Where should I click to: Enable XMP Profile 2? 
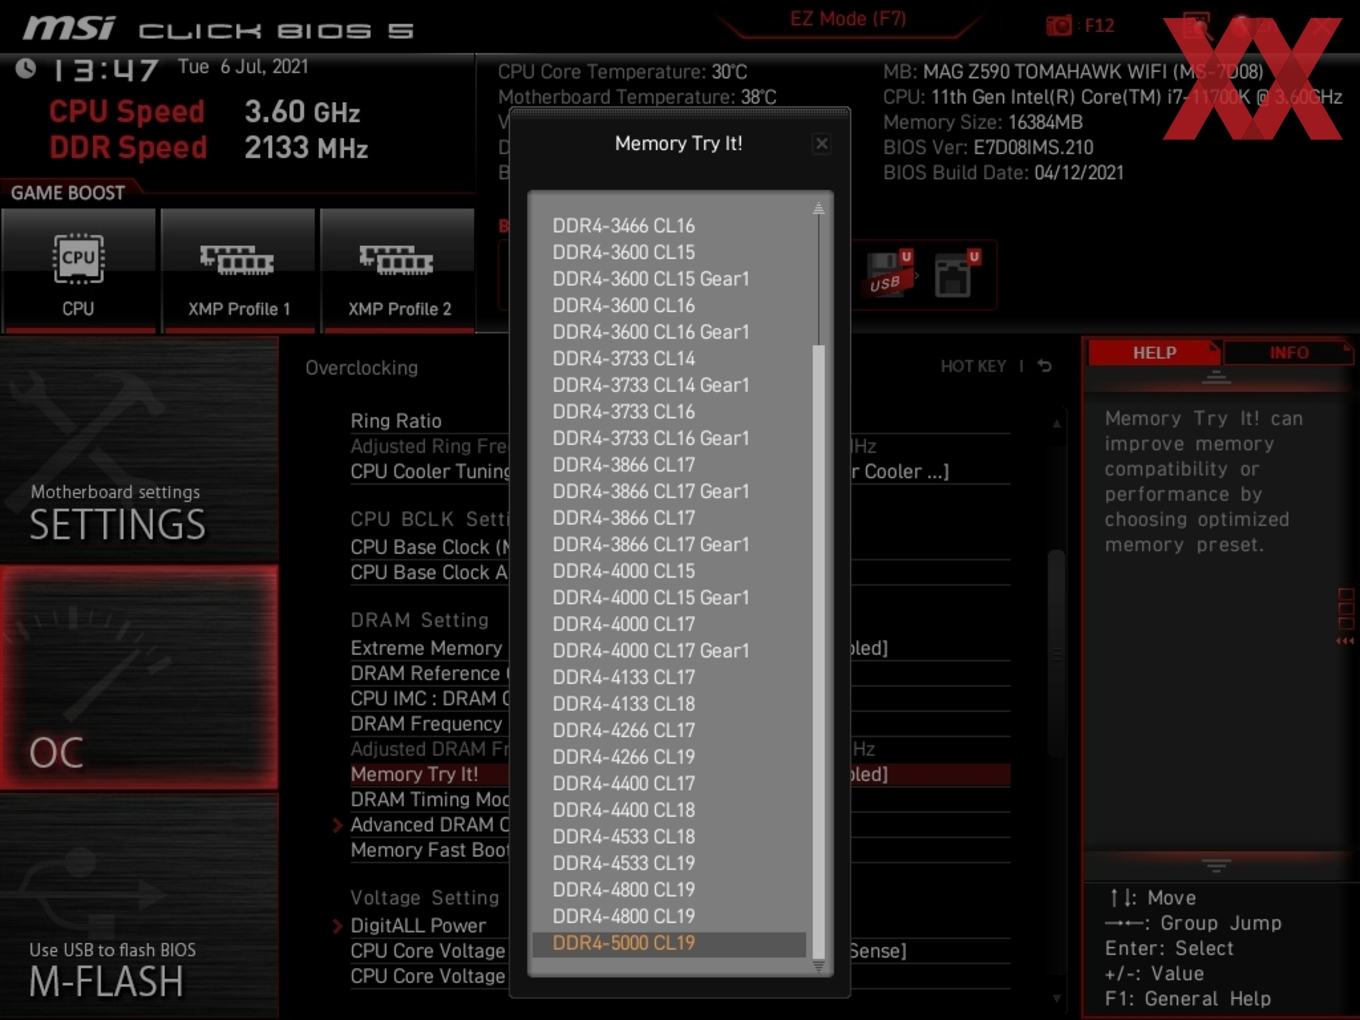[398, 270]
